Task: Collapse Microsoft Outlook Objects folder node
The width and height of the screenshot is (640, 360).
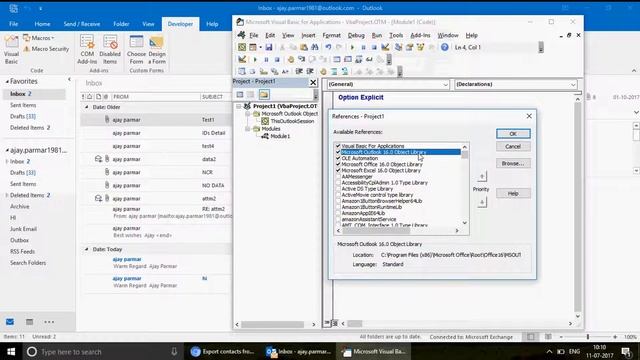Action: [248, 114]
